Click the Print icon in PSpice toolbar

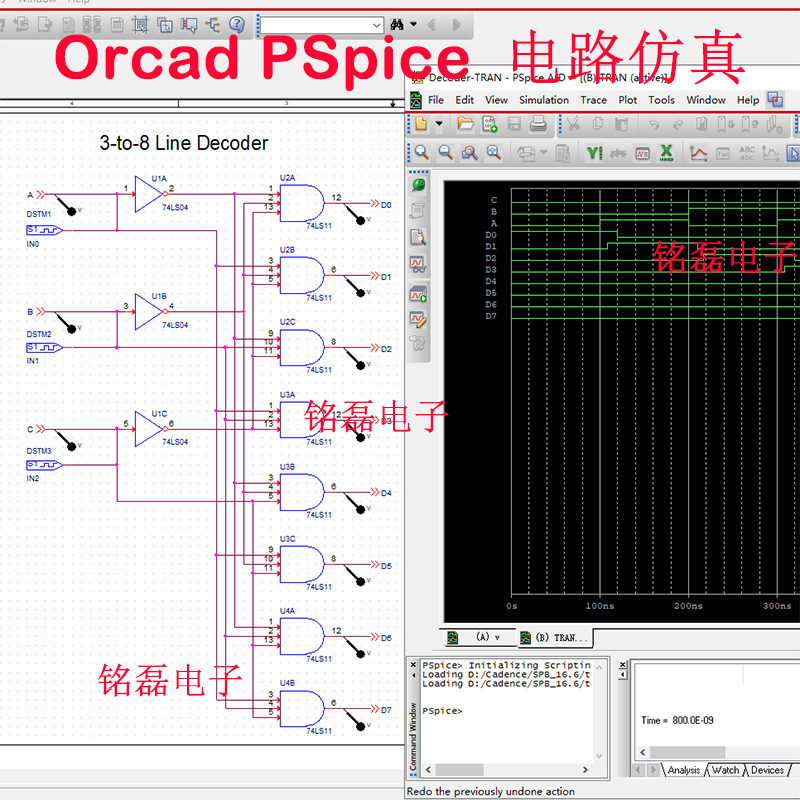click(x=538, y=124)
